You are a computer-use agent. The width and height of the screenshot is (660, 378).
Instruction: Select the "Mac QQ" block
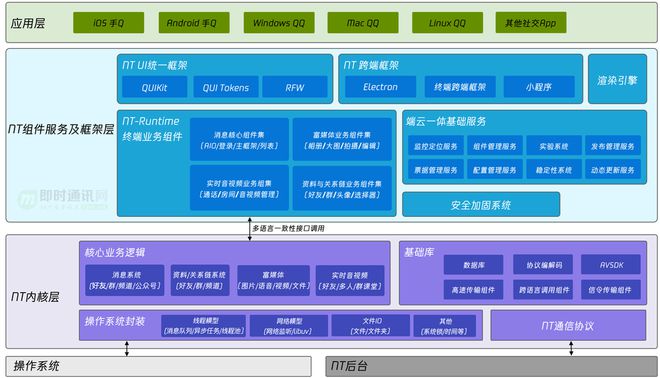click(363, 23)
